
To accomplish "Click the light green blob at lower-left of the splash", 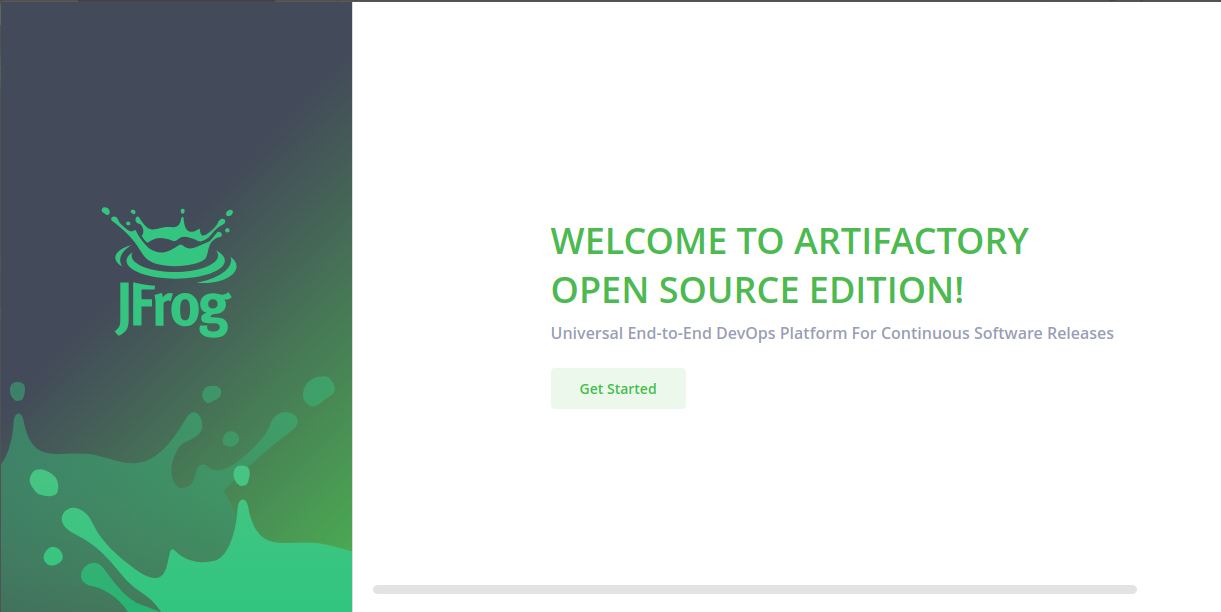I will (43, 482).
